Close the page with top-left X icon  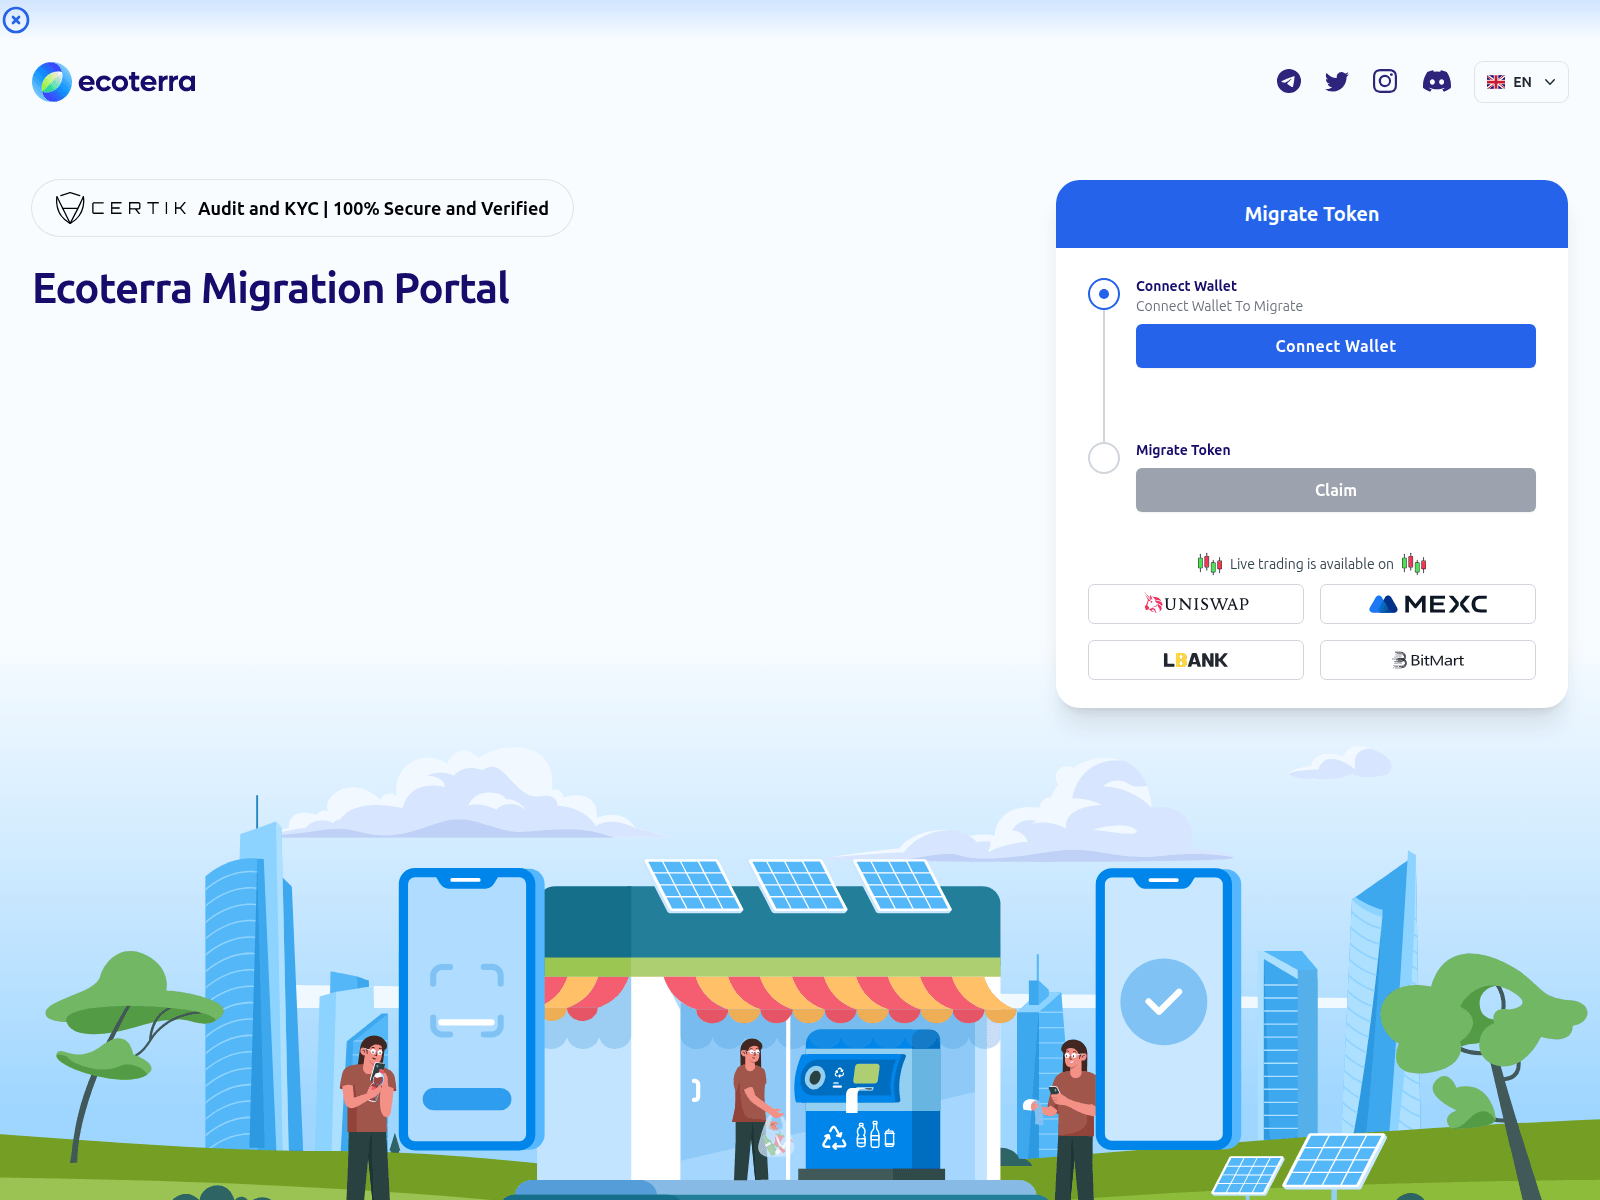tap(16, 20)
